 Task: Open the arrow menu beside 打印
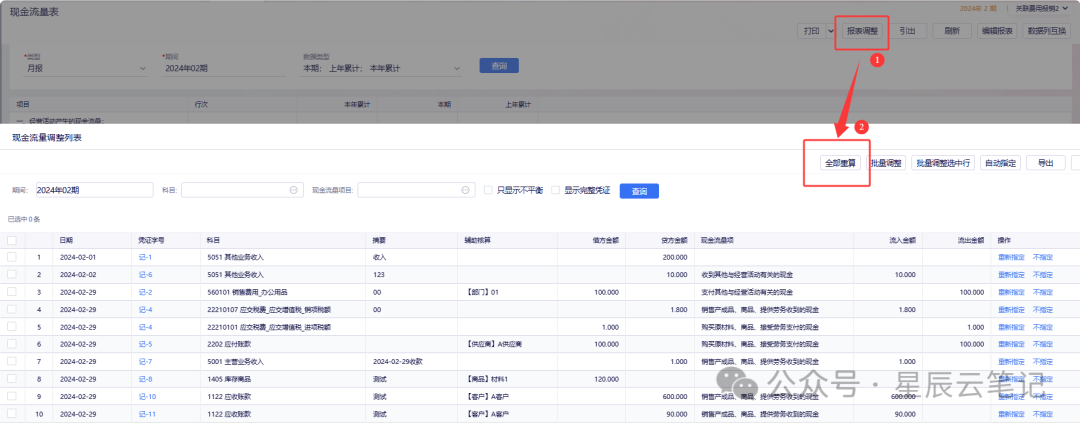830,31
